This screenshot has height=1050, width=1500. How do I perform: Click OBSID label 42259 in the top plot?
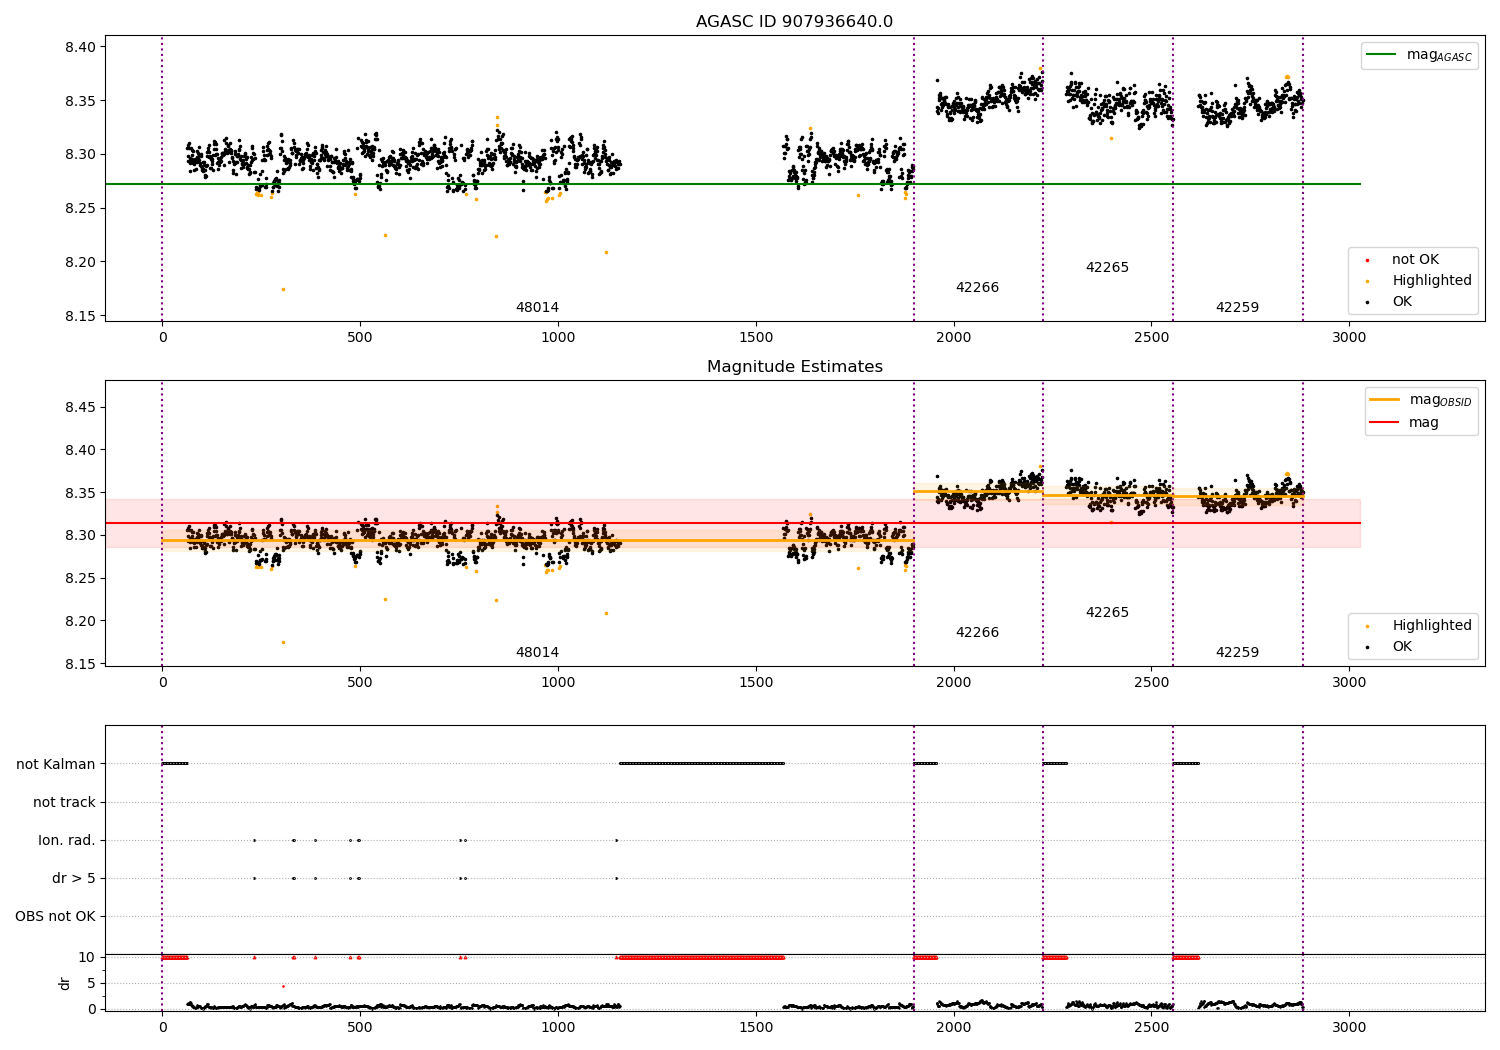[x=1237, y=308]
